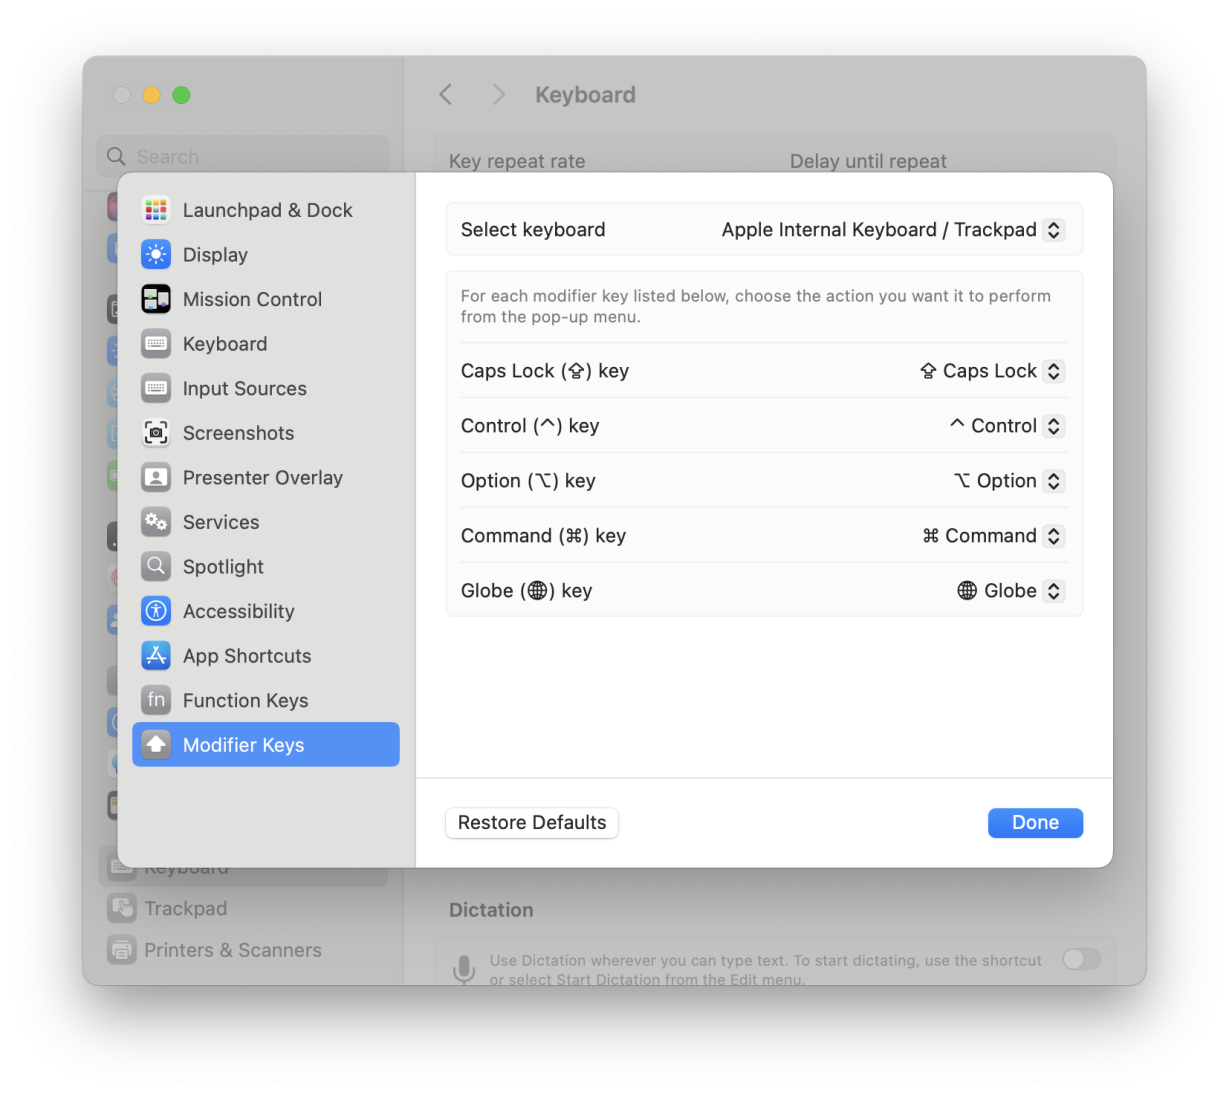
Task: Select the Display sun icon
Action: [156, 255]
